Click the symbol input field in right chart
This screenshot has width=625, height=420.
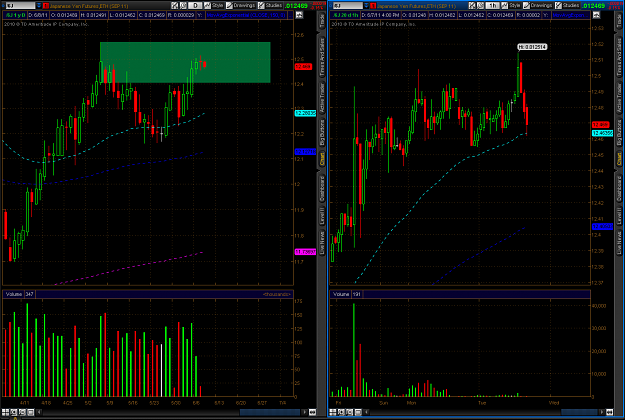[348, 6]
